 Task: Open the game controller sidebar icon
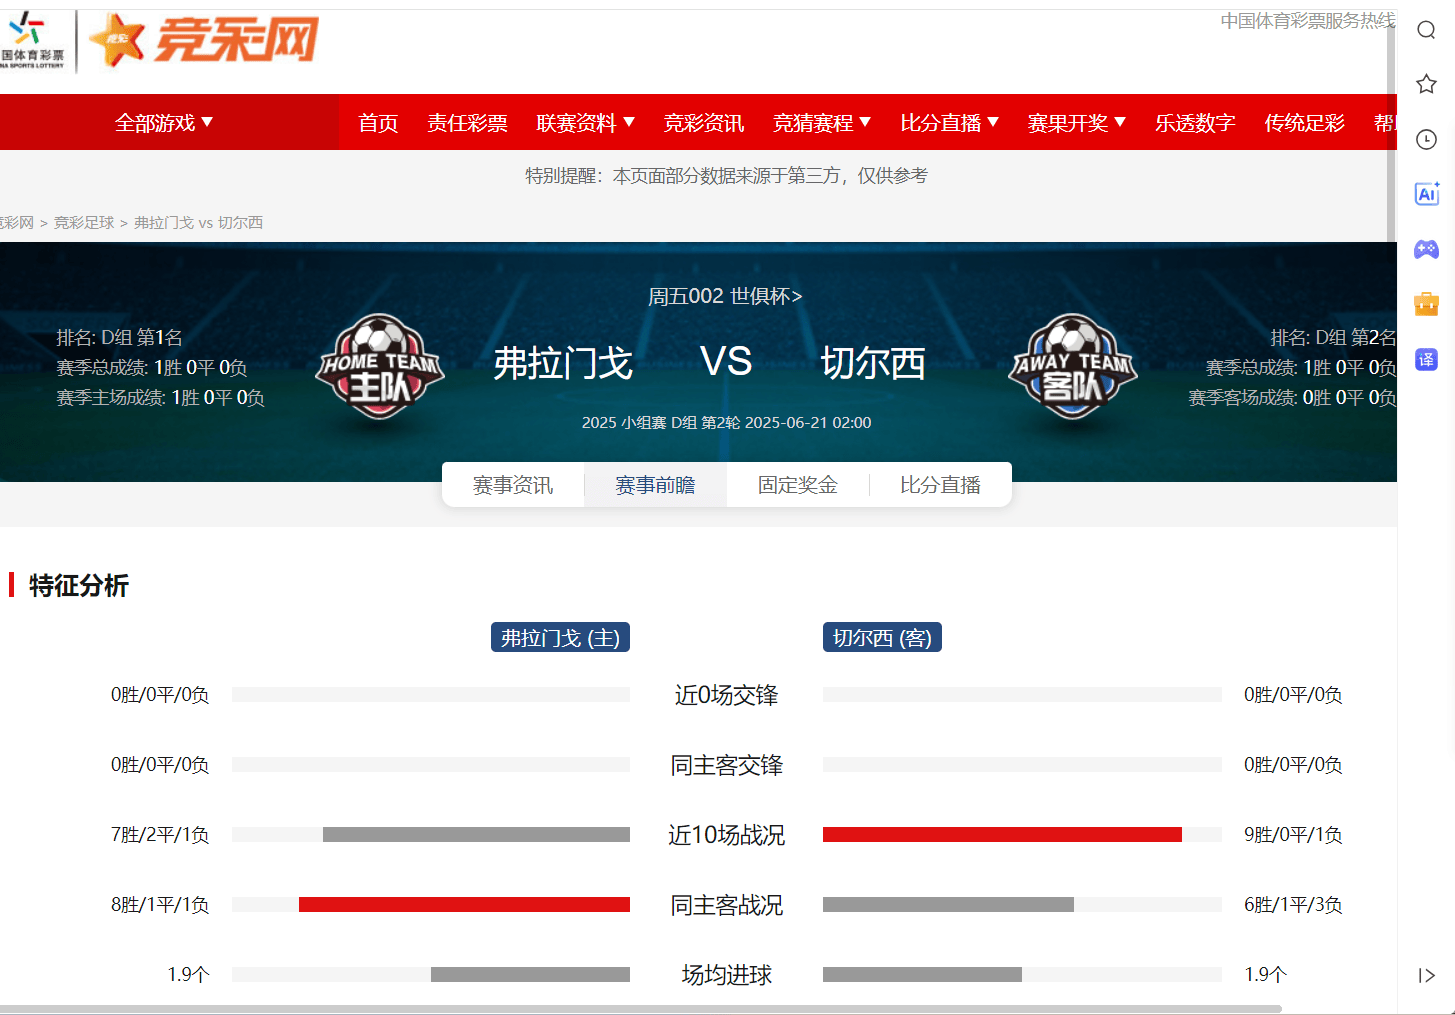coord(1426,249)
